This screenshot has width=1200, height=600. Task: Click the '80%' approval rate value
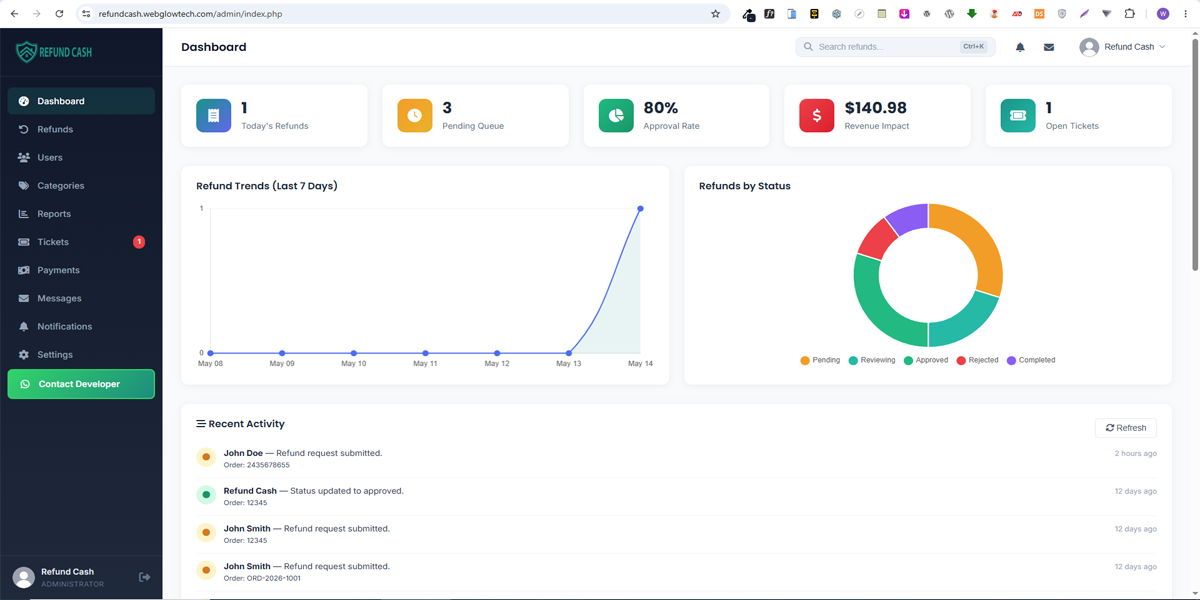pos(661,108)
